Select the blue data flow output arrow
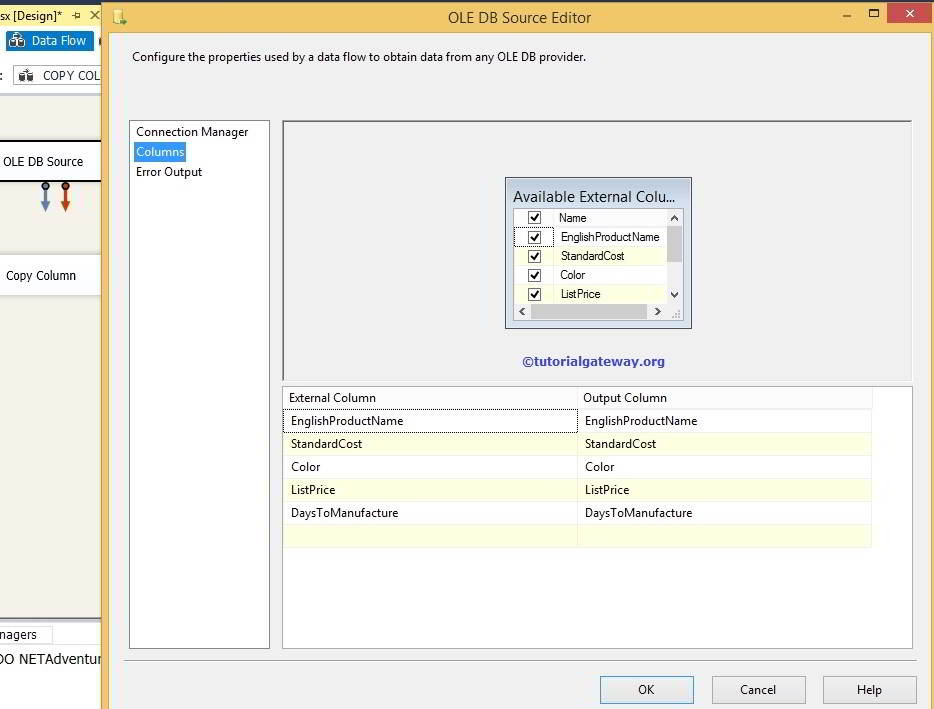The image size is (934, 709). click(x=45, y=198)
